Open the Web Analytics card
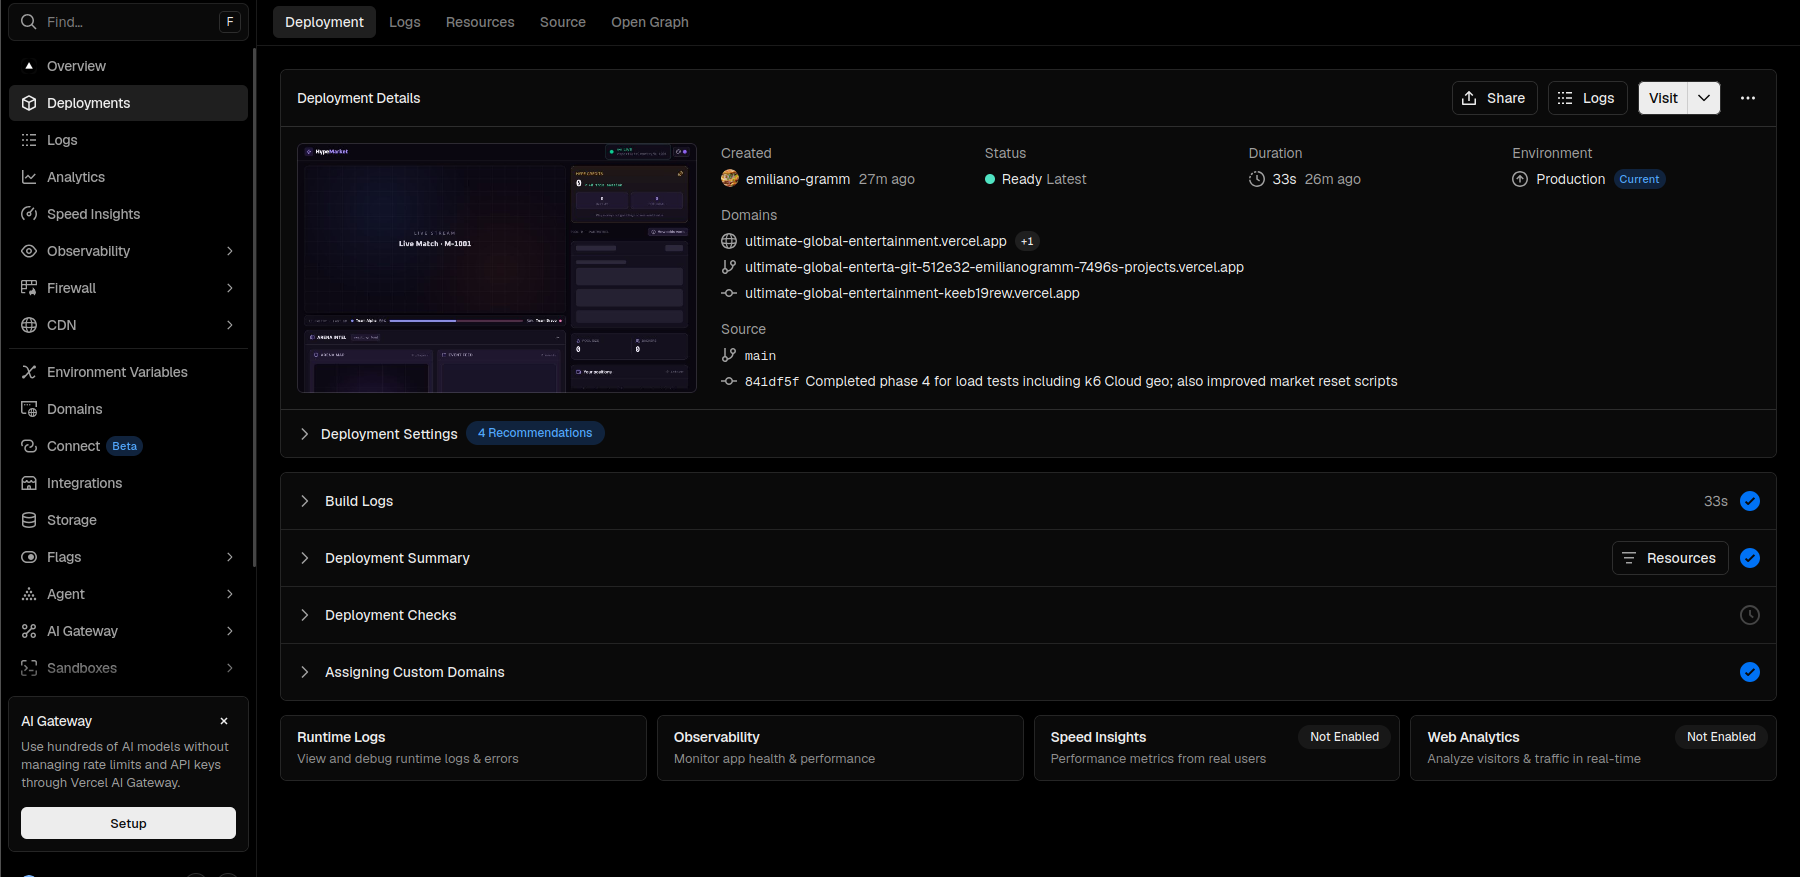1800x877 pixels. coord(1593,748)
